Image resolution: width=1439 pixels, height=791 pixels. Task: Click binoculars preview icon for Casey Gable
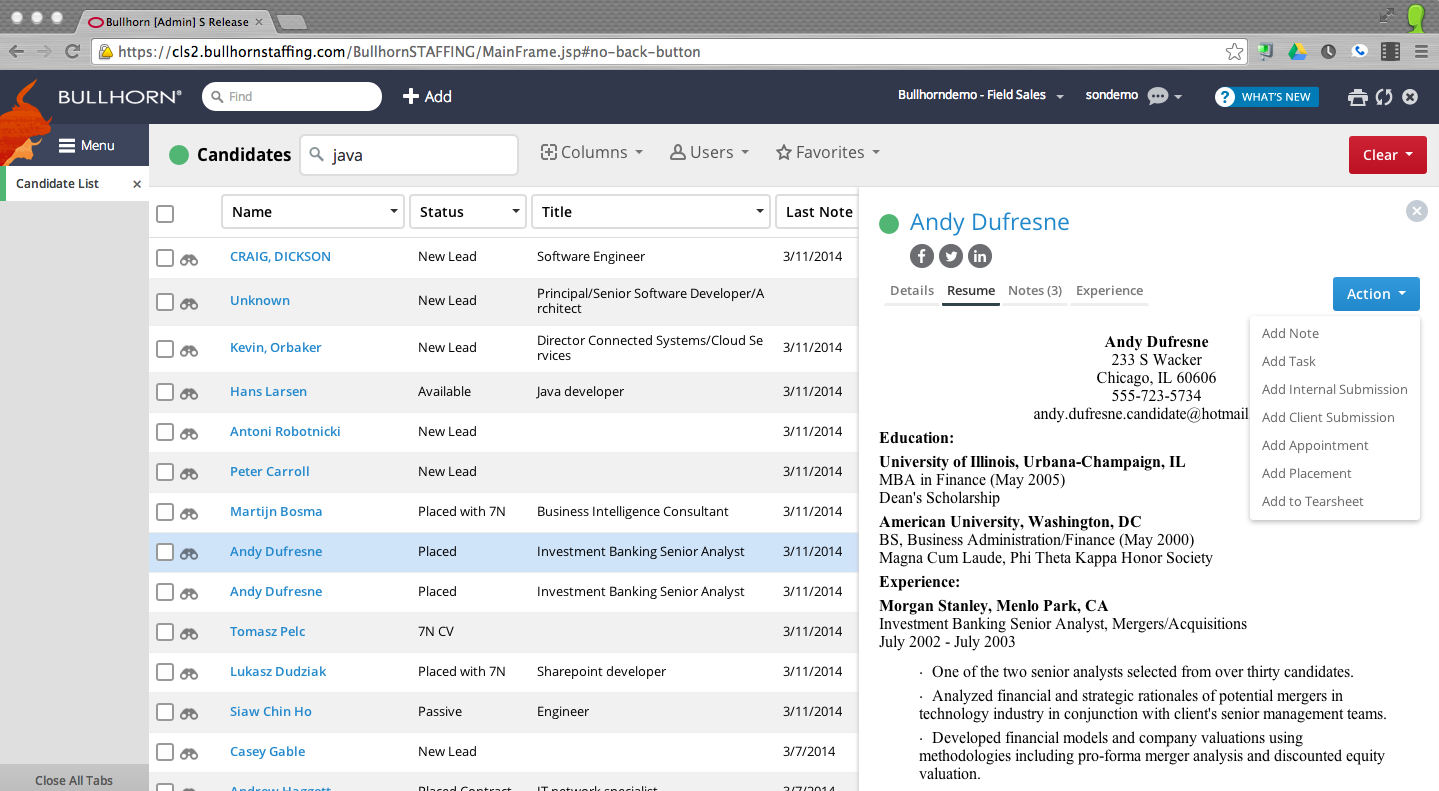pos(189,754)
